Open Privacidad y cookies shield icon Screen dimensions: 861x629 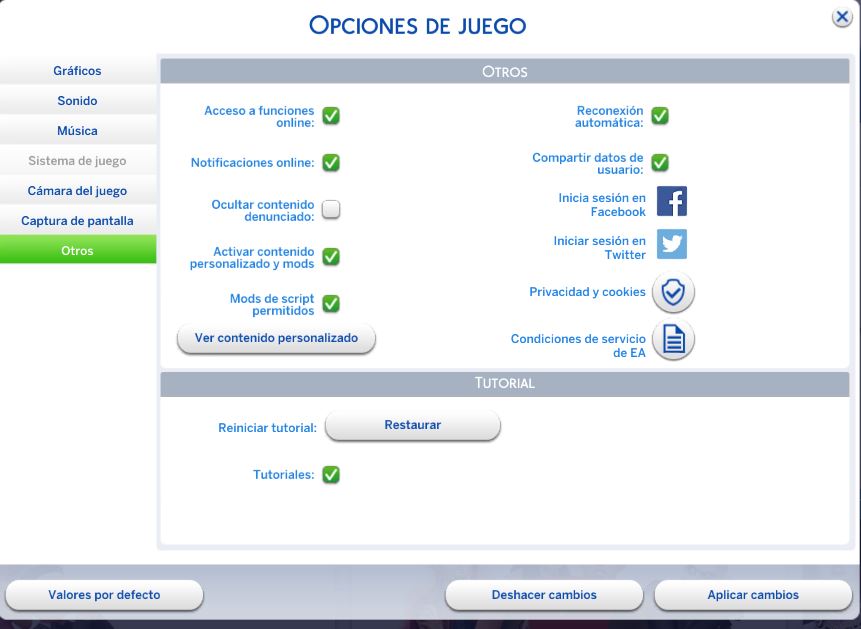[673, 293]
